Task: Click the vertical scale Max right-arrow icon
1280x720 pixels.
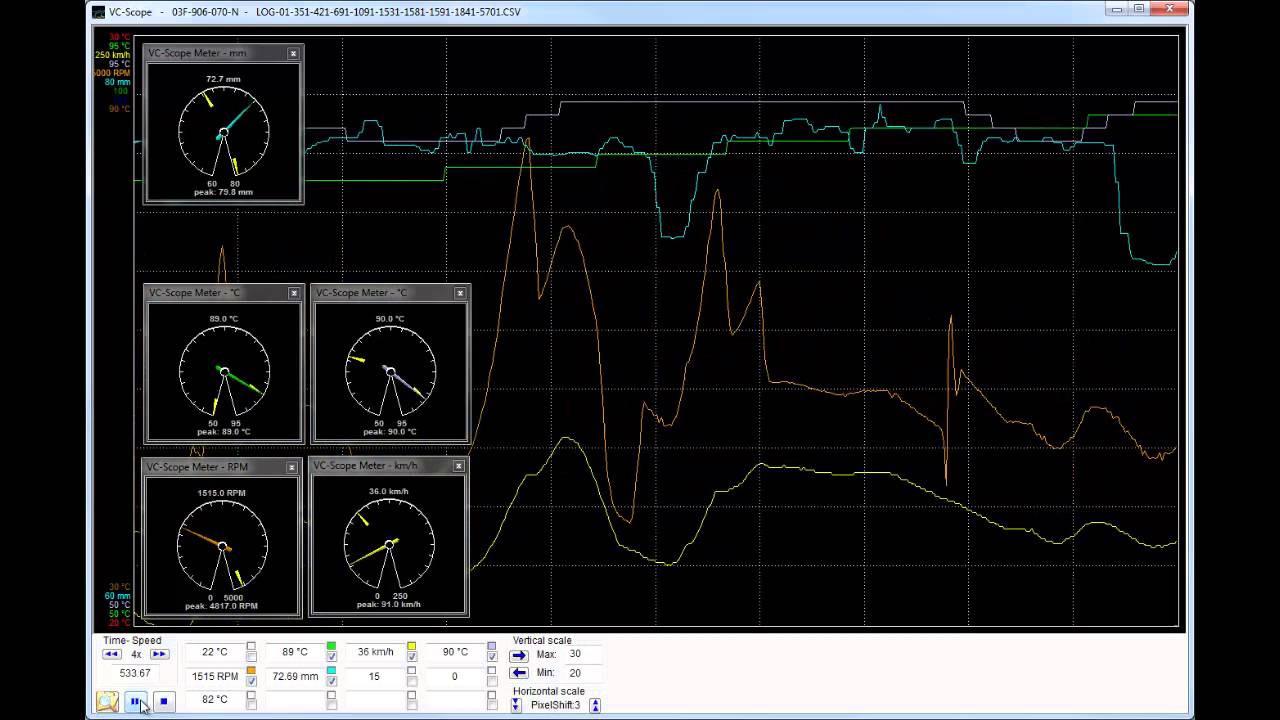Action: tap(518, 656)
